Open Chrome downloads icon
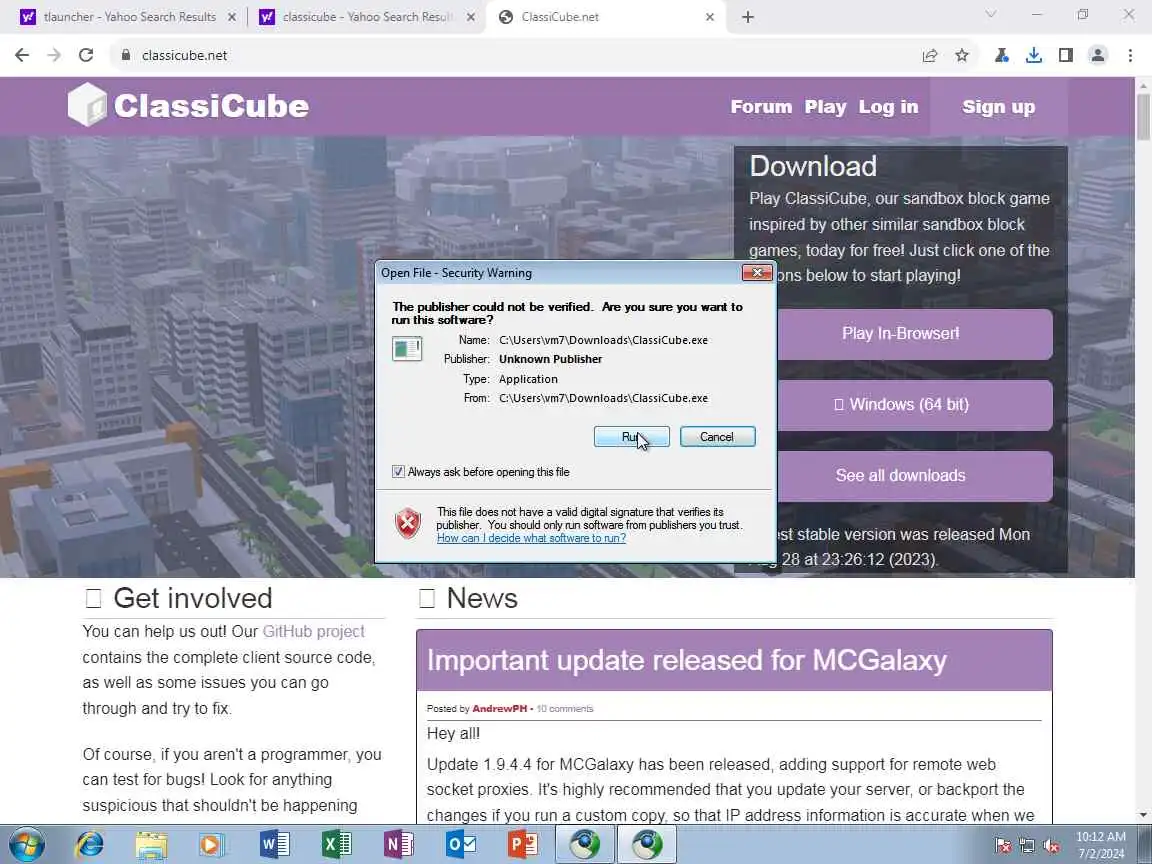Viewport: 1152px width, 864px height. [1034, 55]
